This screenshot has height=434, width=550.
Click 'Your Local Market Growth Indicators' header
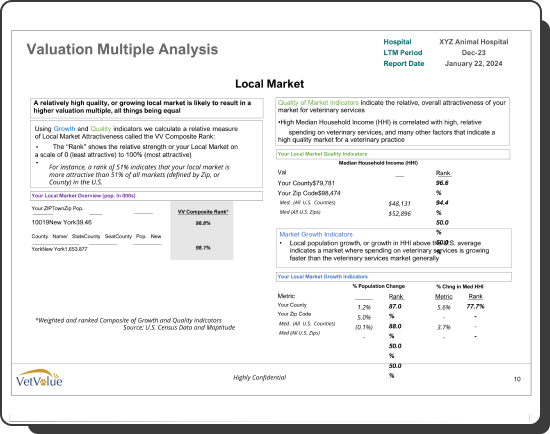[x=323, y=276]
